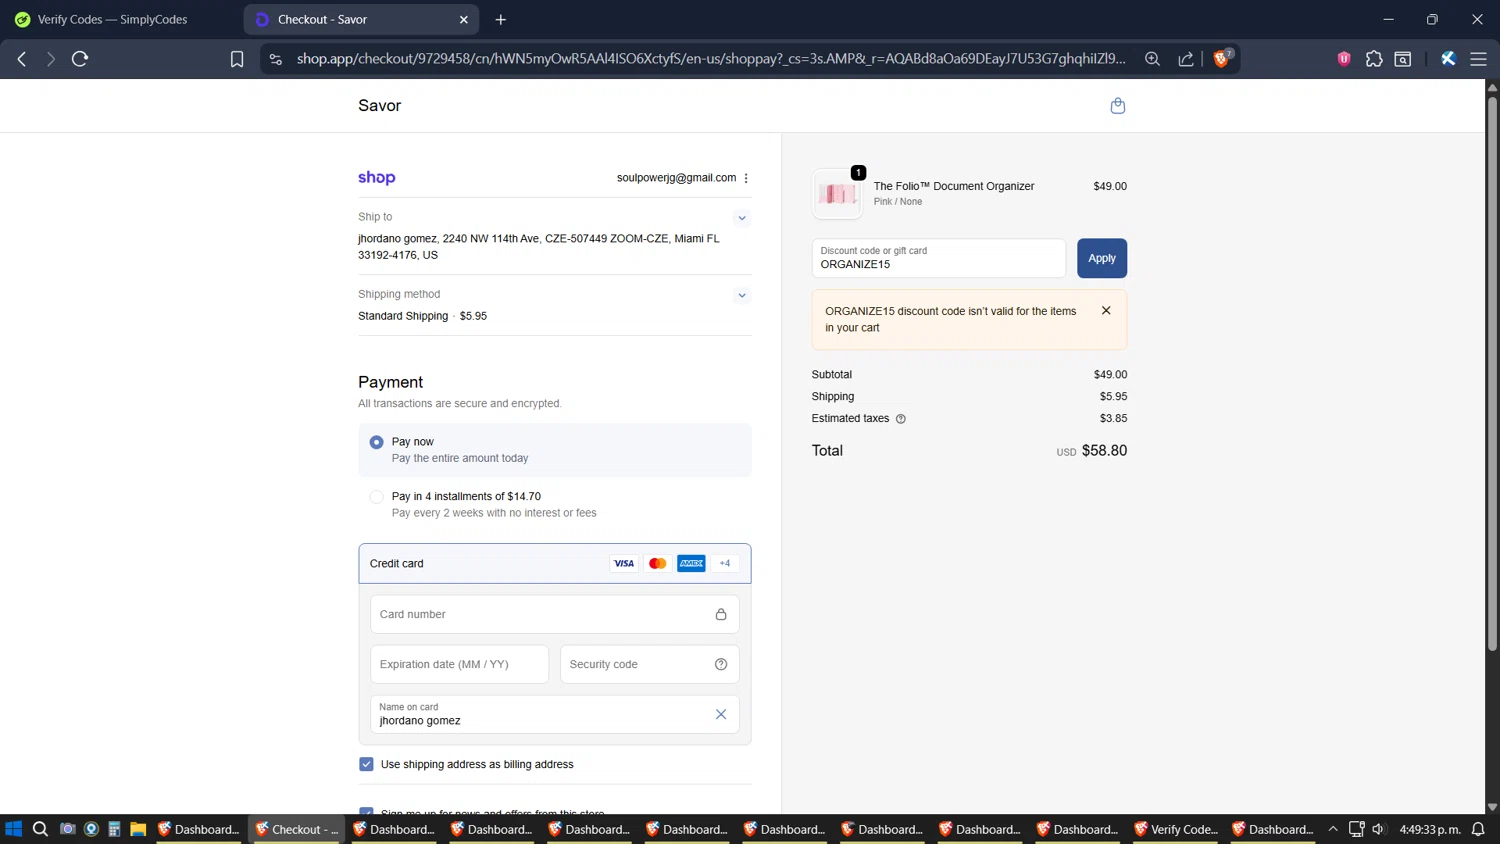Open Windows taskbar search
Screen dimensions: 1500x844
[x=40, y=829]
